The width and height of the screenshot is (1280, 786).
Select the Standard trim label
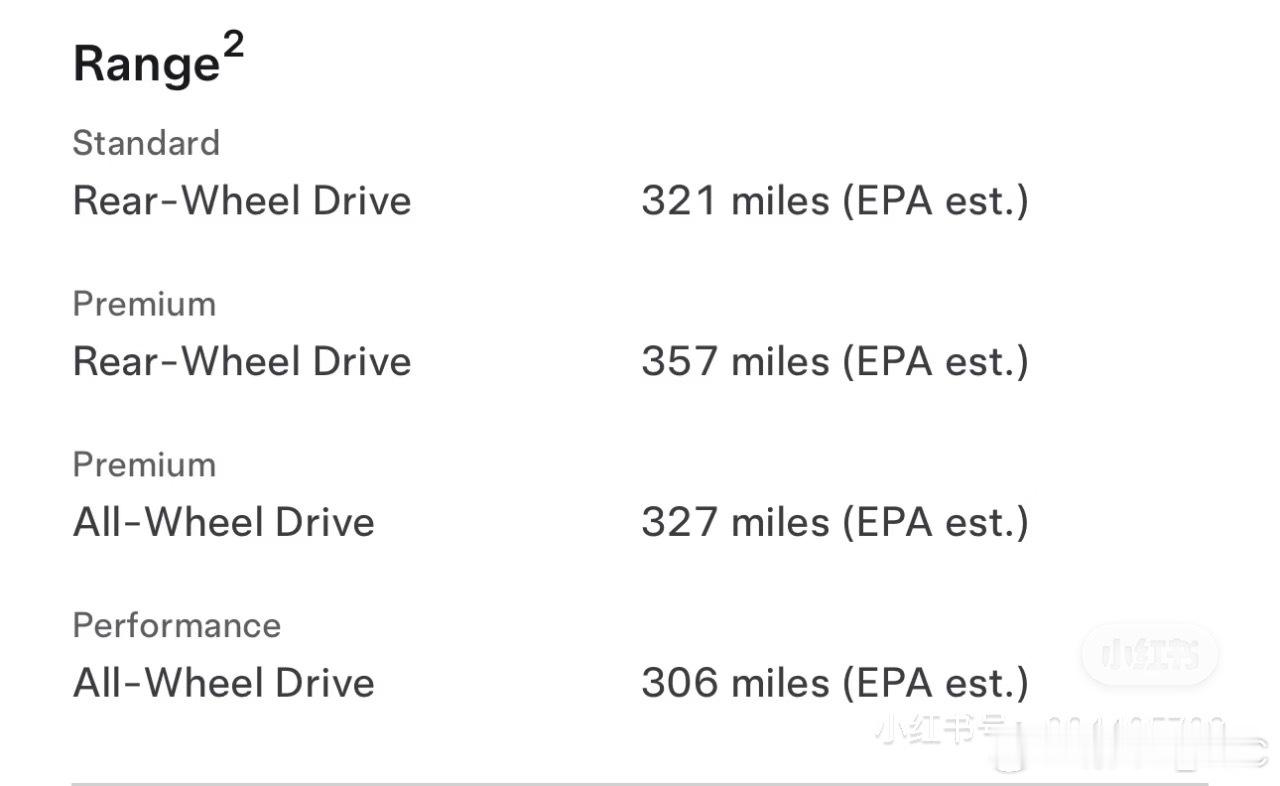tap(146, 143)
